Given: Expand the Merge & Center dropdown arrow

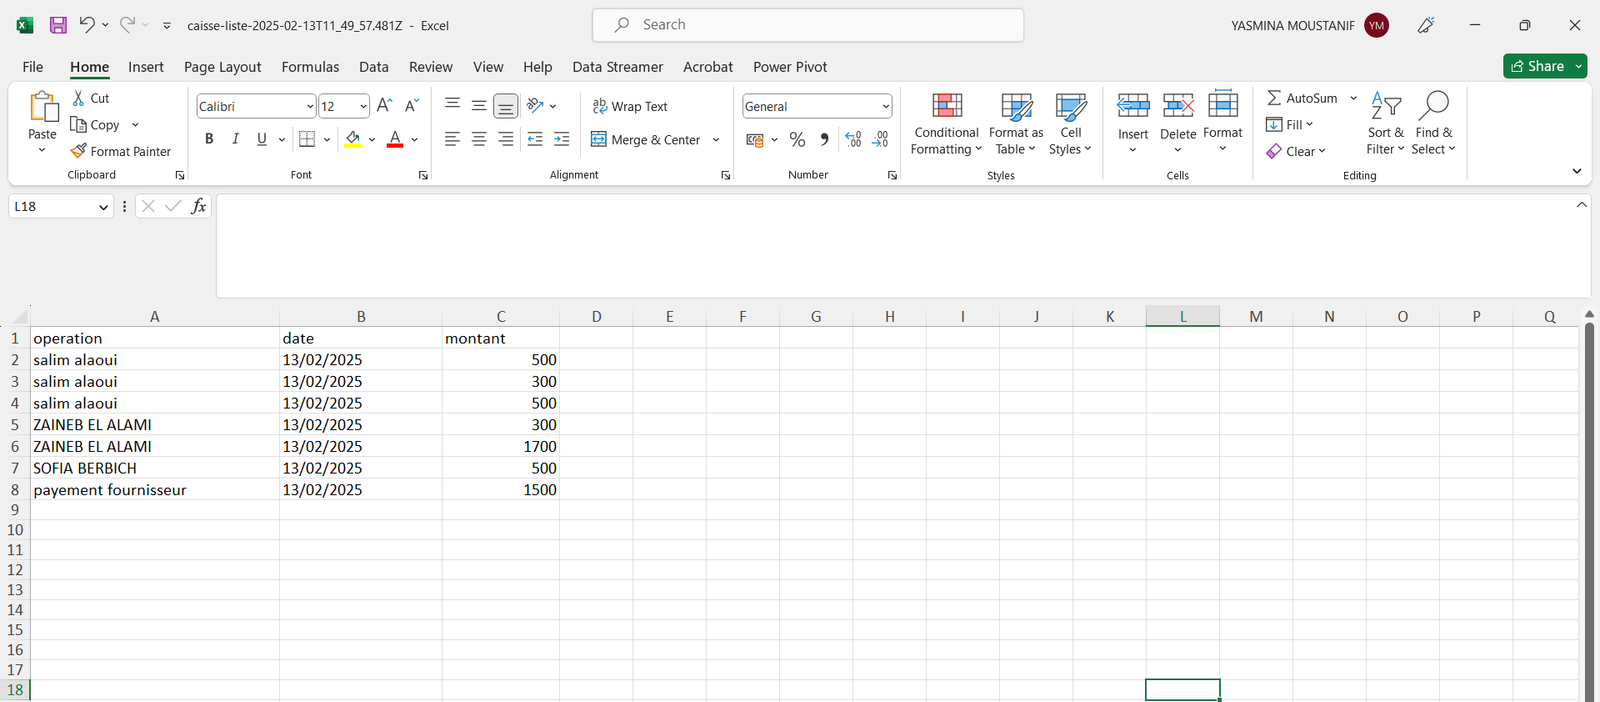Looking at the screenshot, I should pyautogui.click(x=716, y=140).
